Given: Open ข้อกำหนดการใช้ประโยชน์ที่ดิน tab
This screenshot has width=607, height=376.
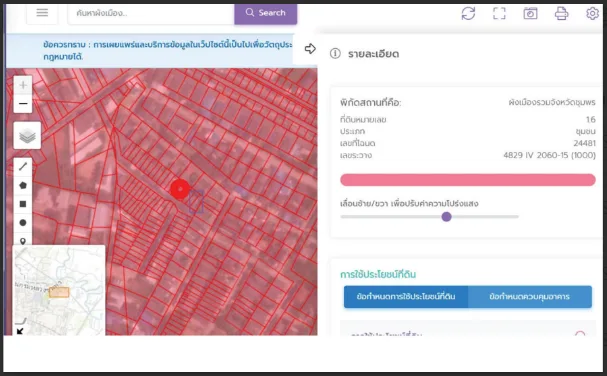Looking at the screenshot, I should [406, 297].
